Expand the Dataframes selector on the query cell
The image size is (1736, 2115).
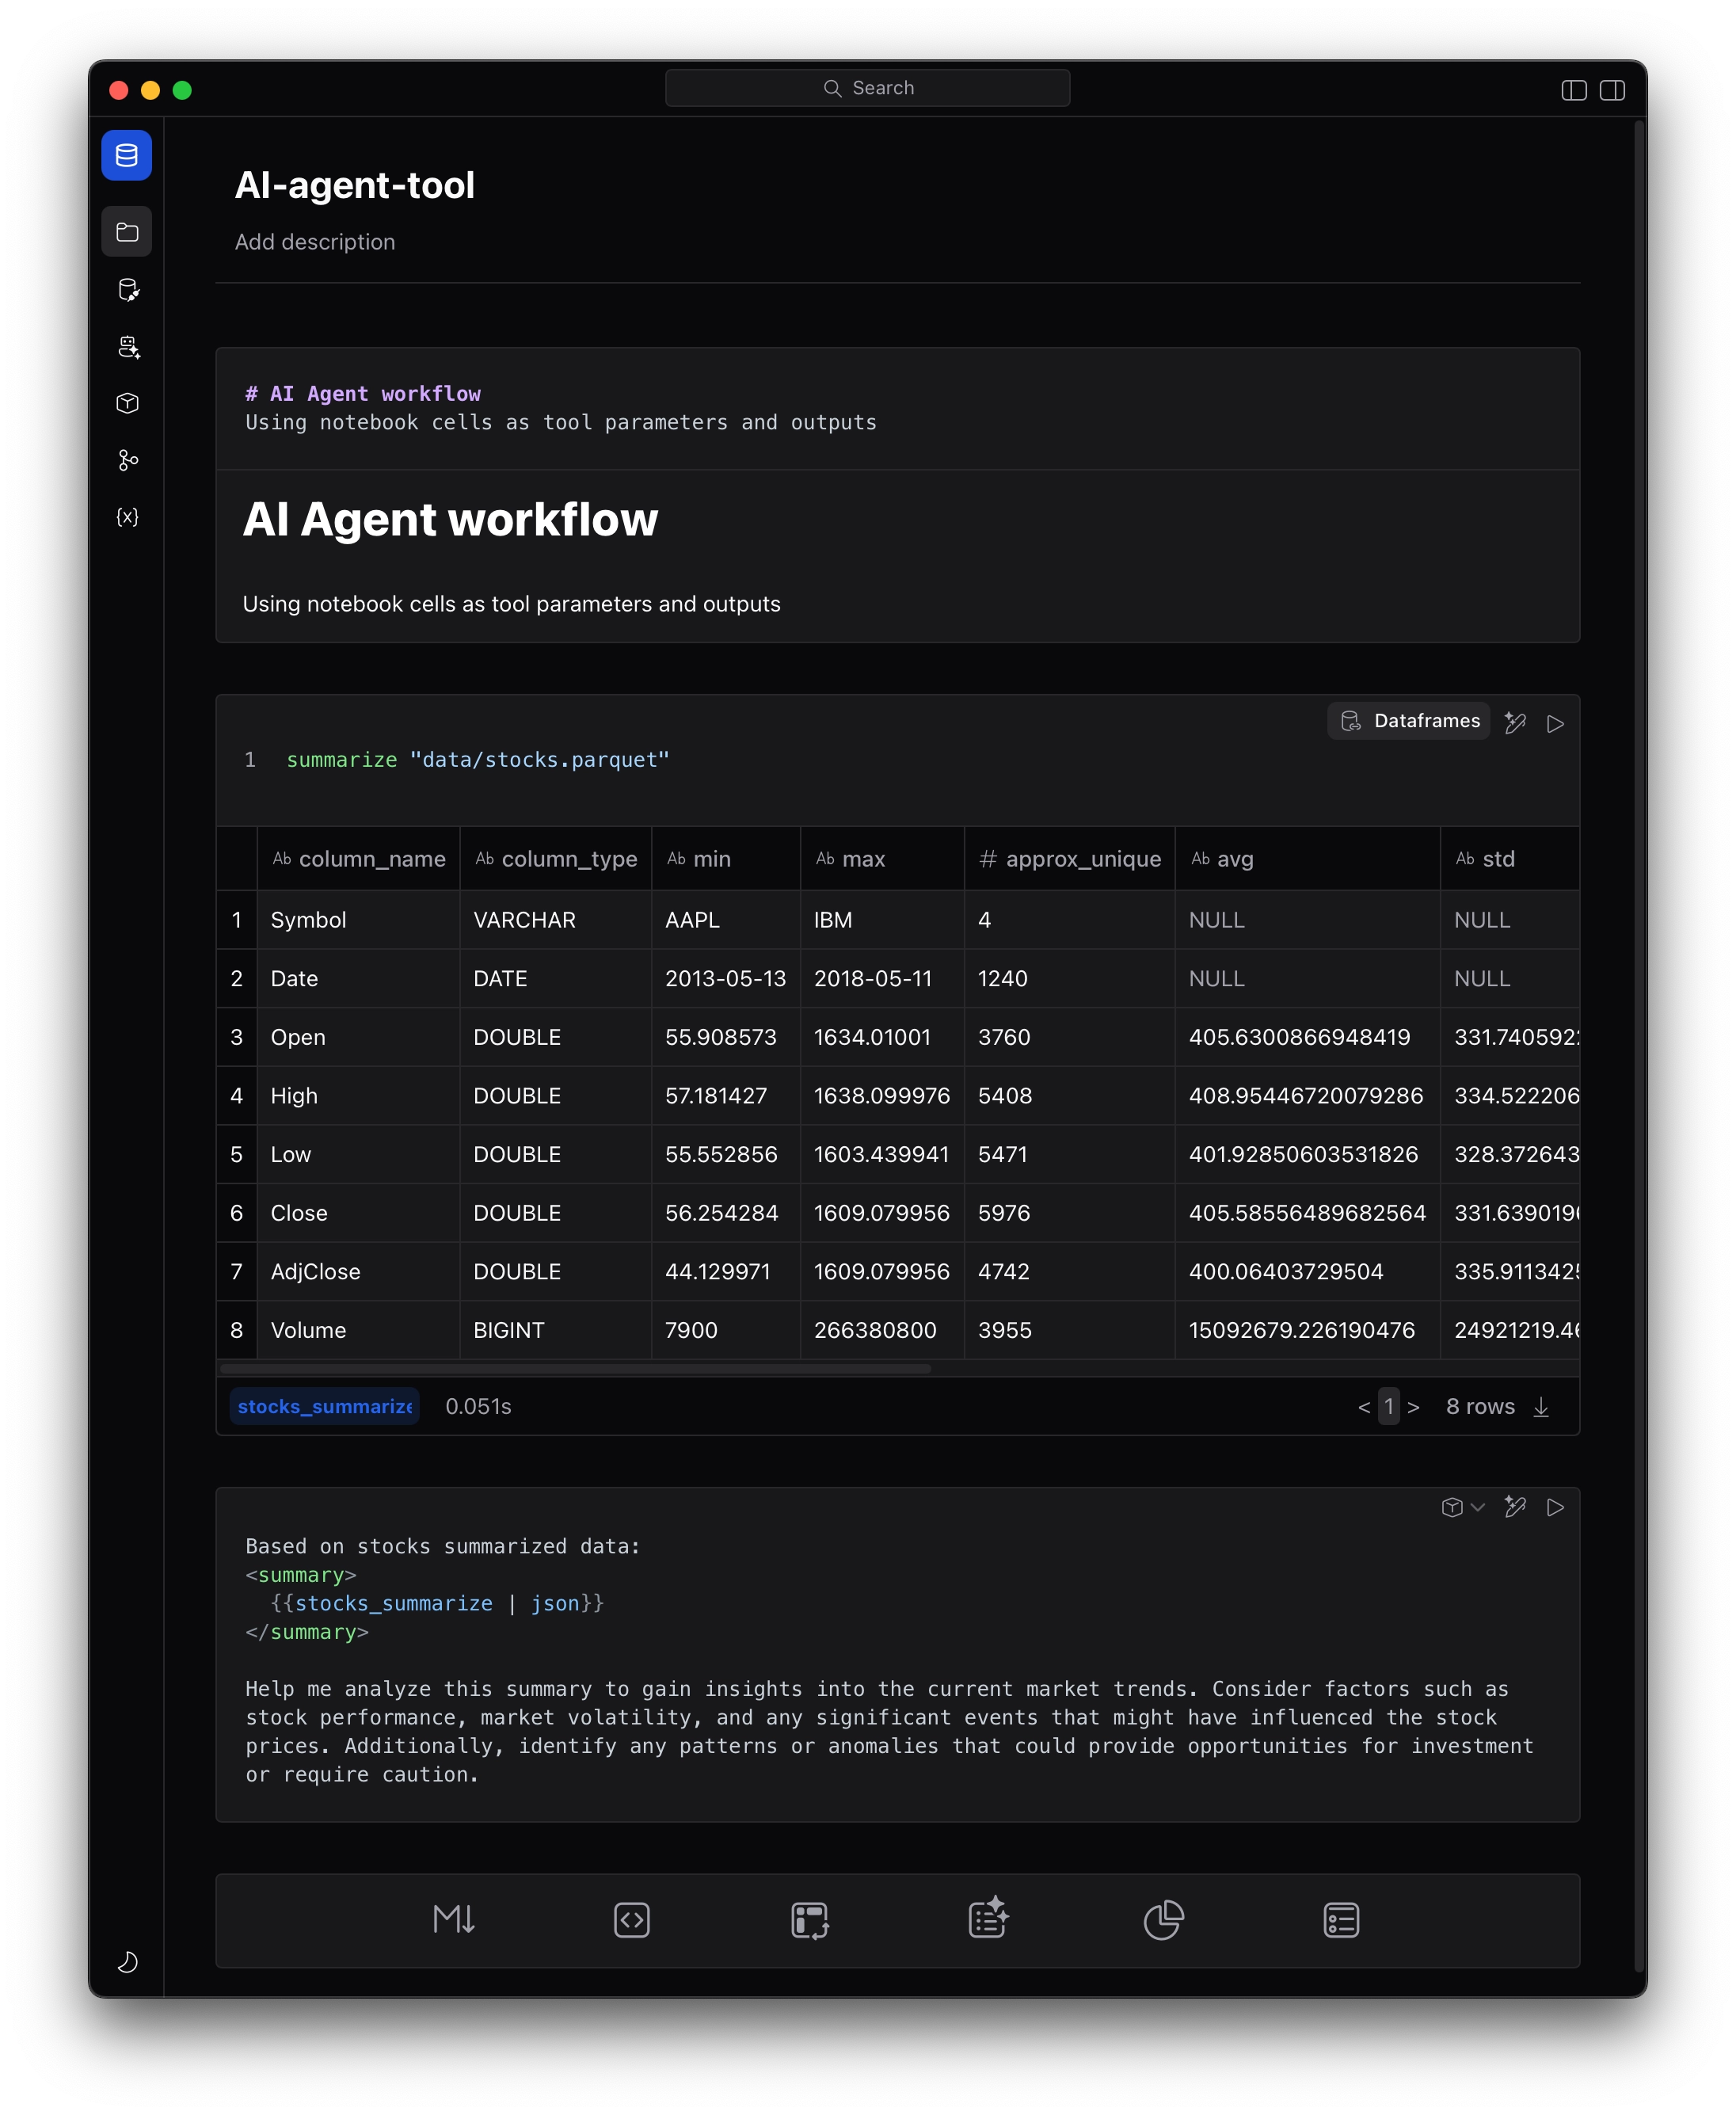coord(1408,720)
